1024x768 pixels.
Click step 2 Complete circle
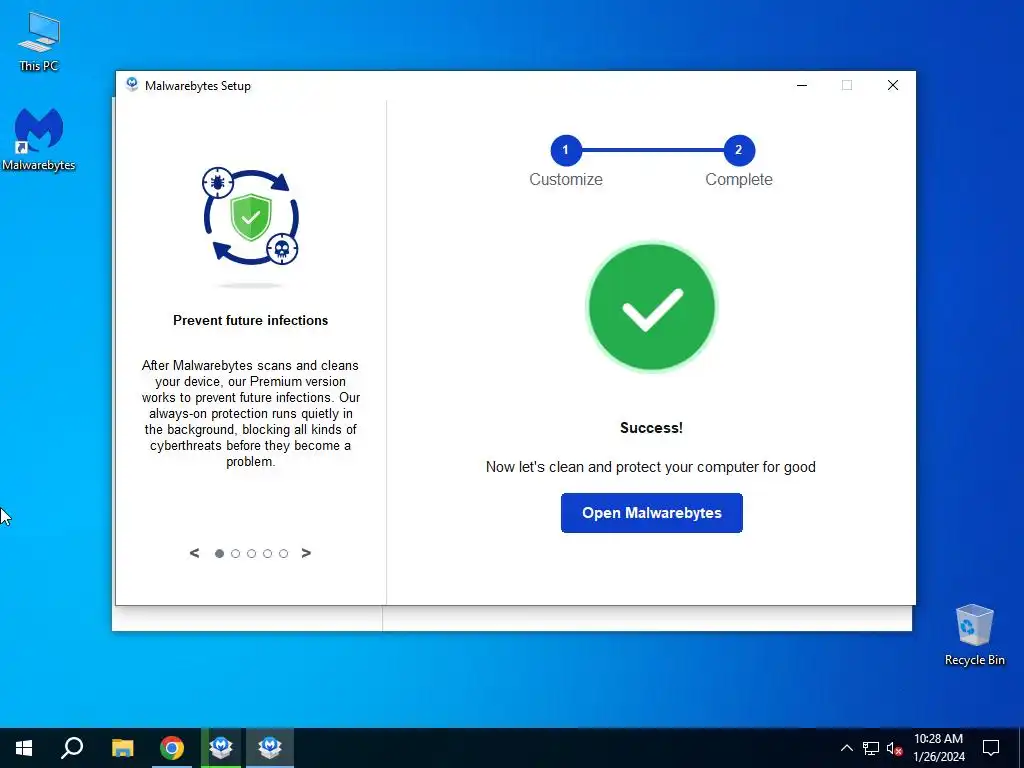tap(739, 150)
